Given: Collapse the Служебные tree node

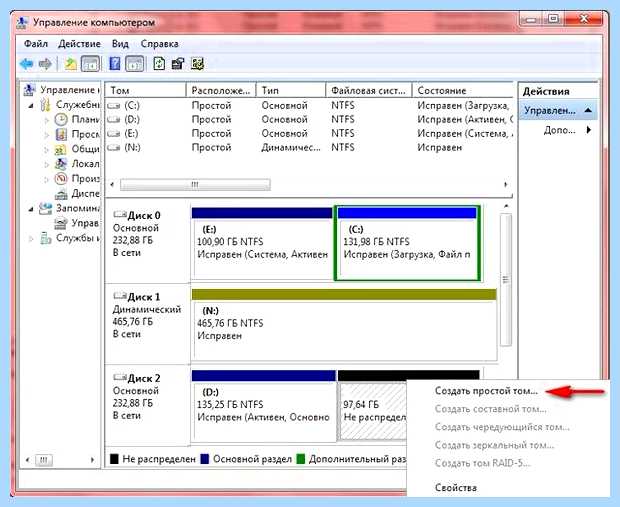Looking at the screenshot, I should pos(31,106).
